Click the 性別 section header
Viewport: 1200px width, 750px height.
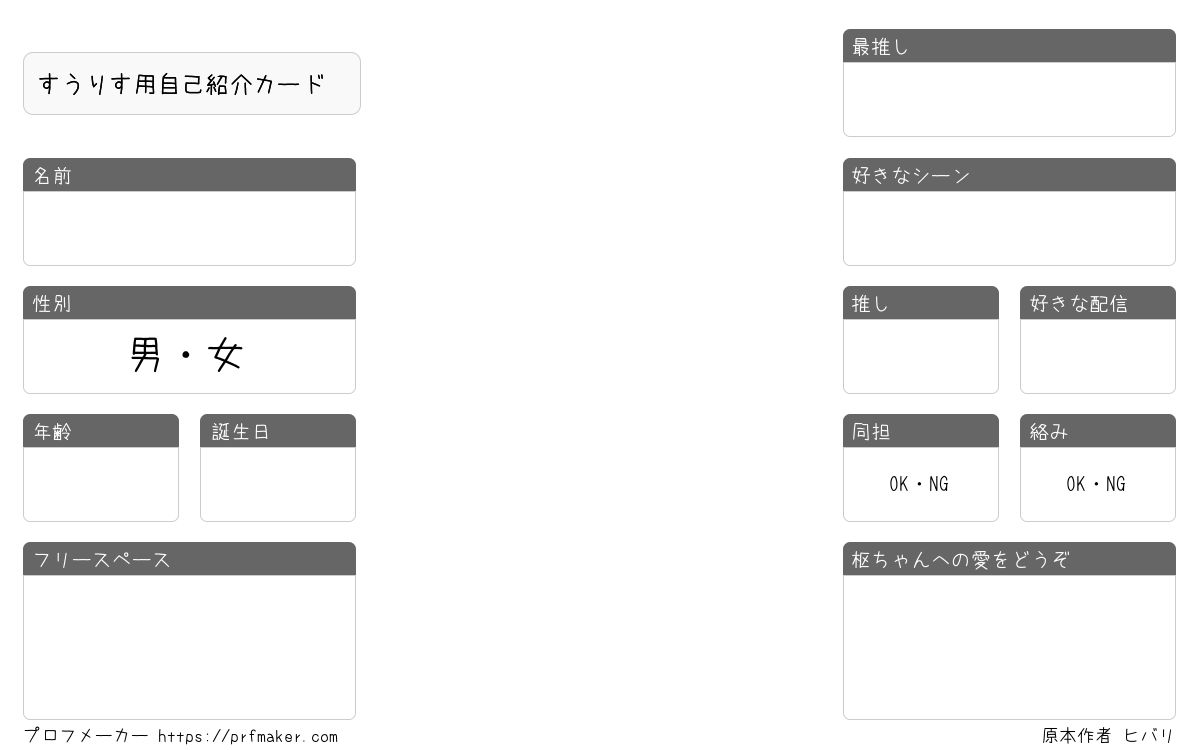pos(189,303)
